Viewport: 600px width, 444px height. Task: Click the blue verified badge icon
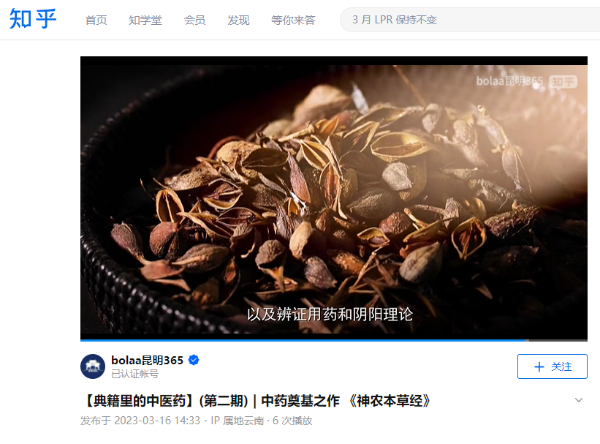(x=194, y=360)
